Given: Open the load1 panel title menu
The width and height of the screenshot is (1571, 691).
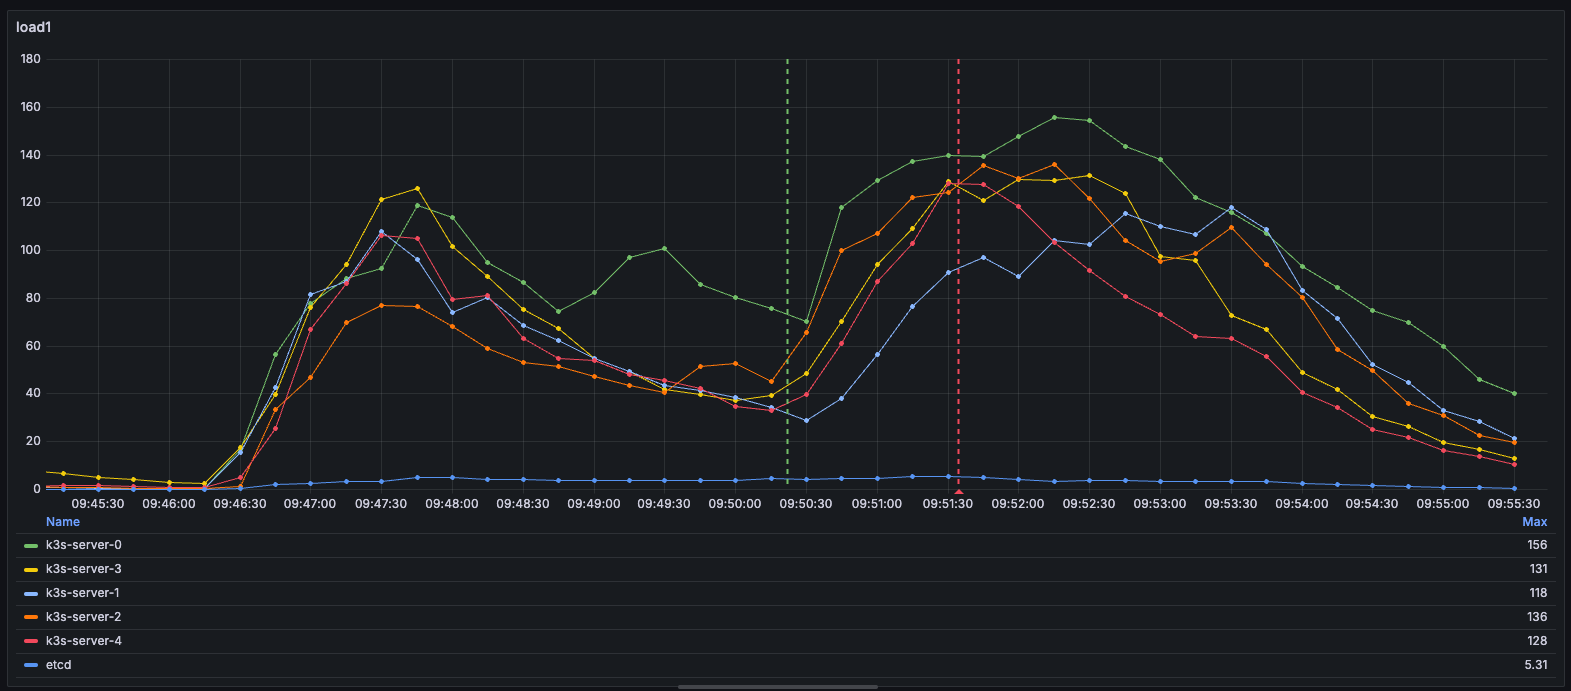Looking at the screenshot, I should [34, 27].
